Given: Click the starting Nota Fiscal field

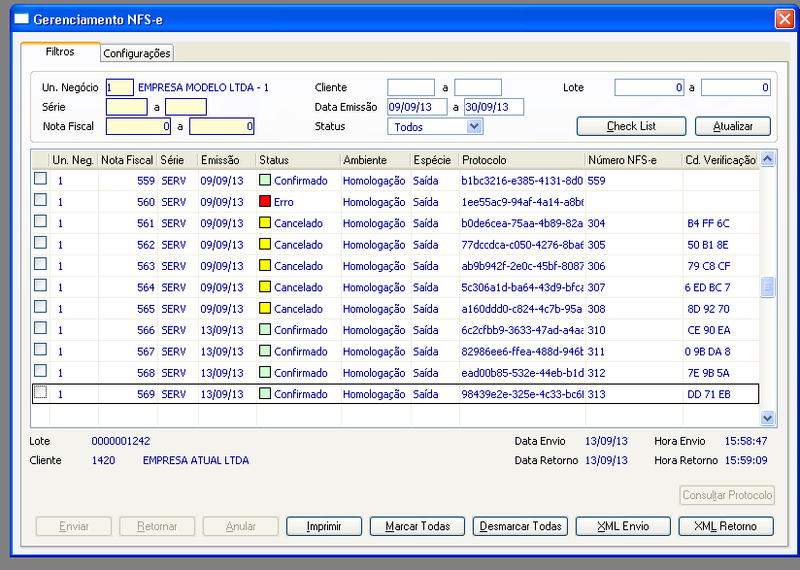Looking at the screenshot, I should (x=138, y=126).
